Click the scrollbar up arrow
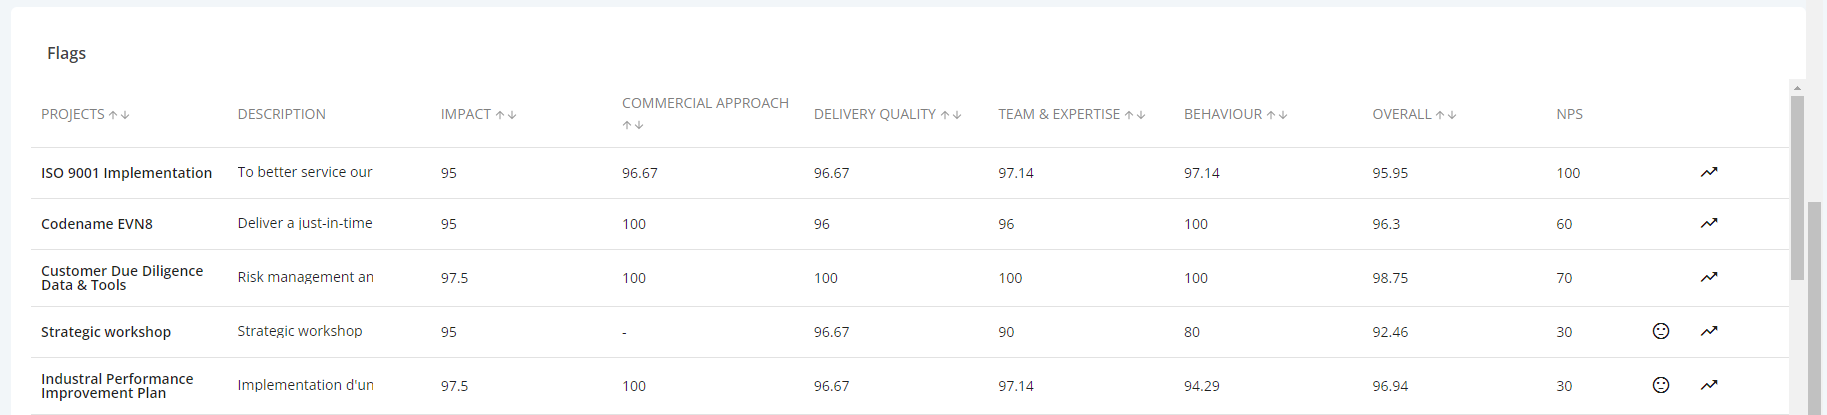This screenshot has height=415, width=1827. pos(1797,88)
